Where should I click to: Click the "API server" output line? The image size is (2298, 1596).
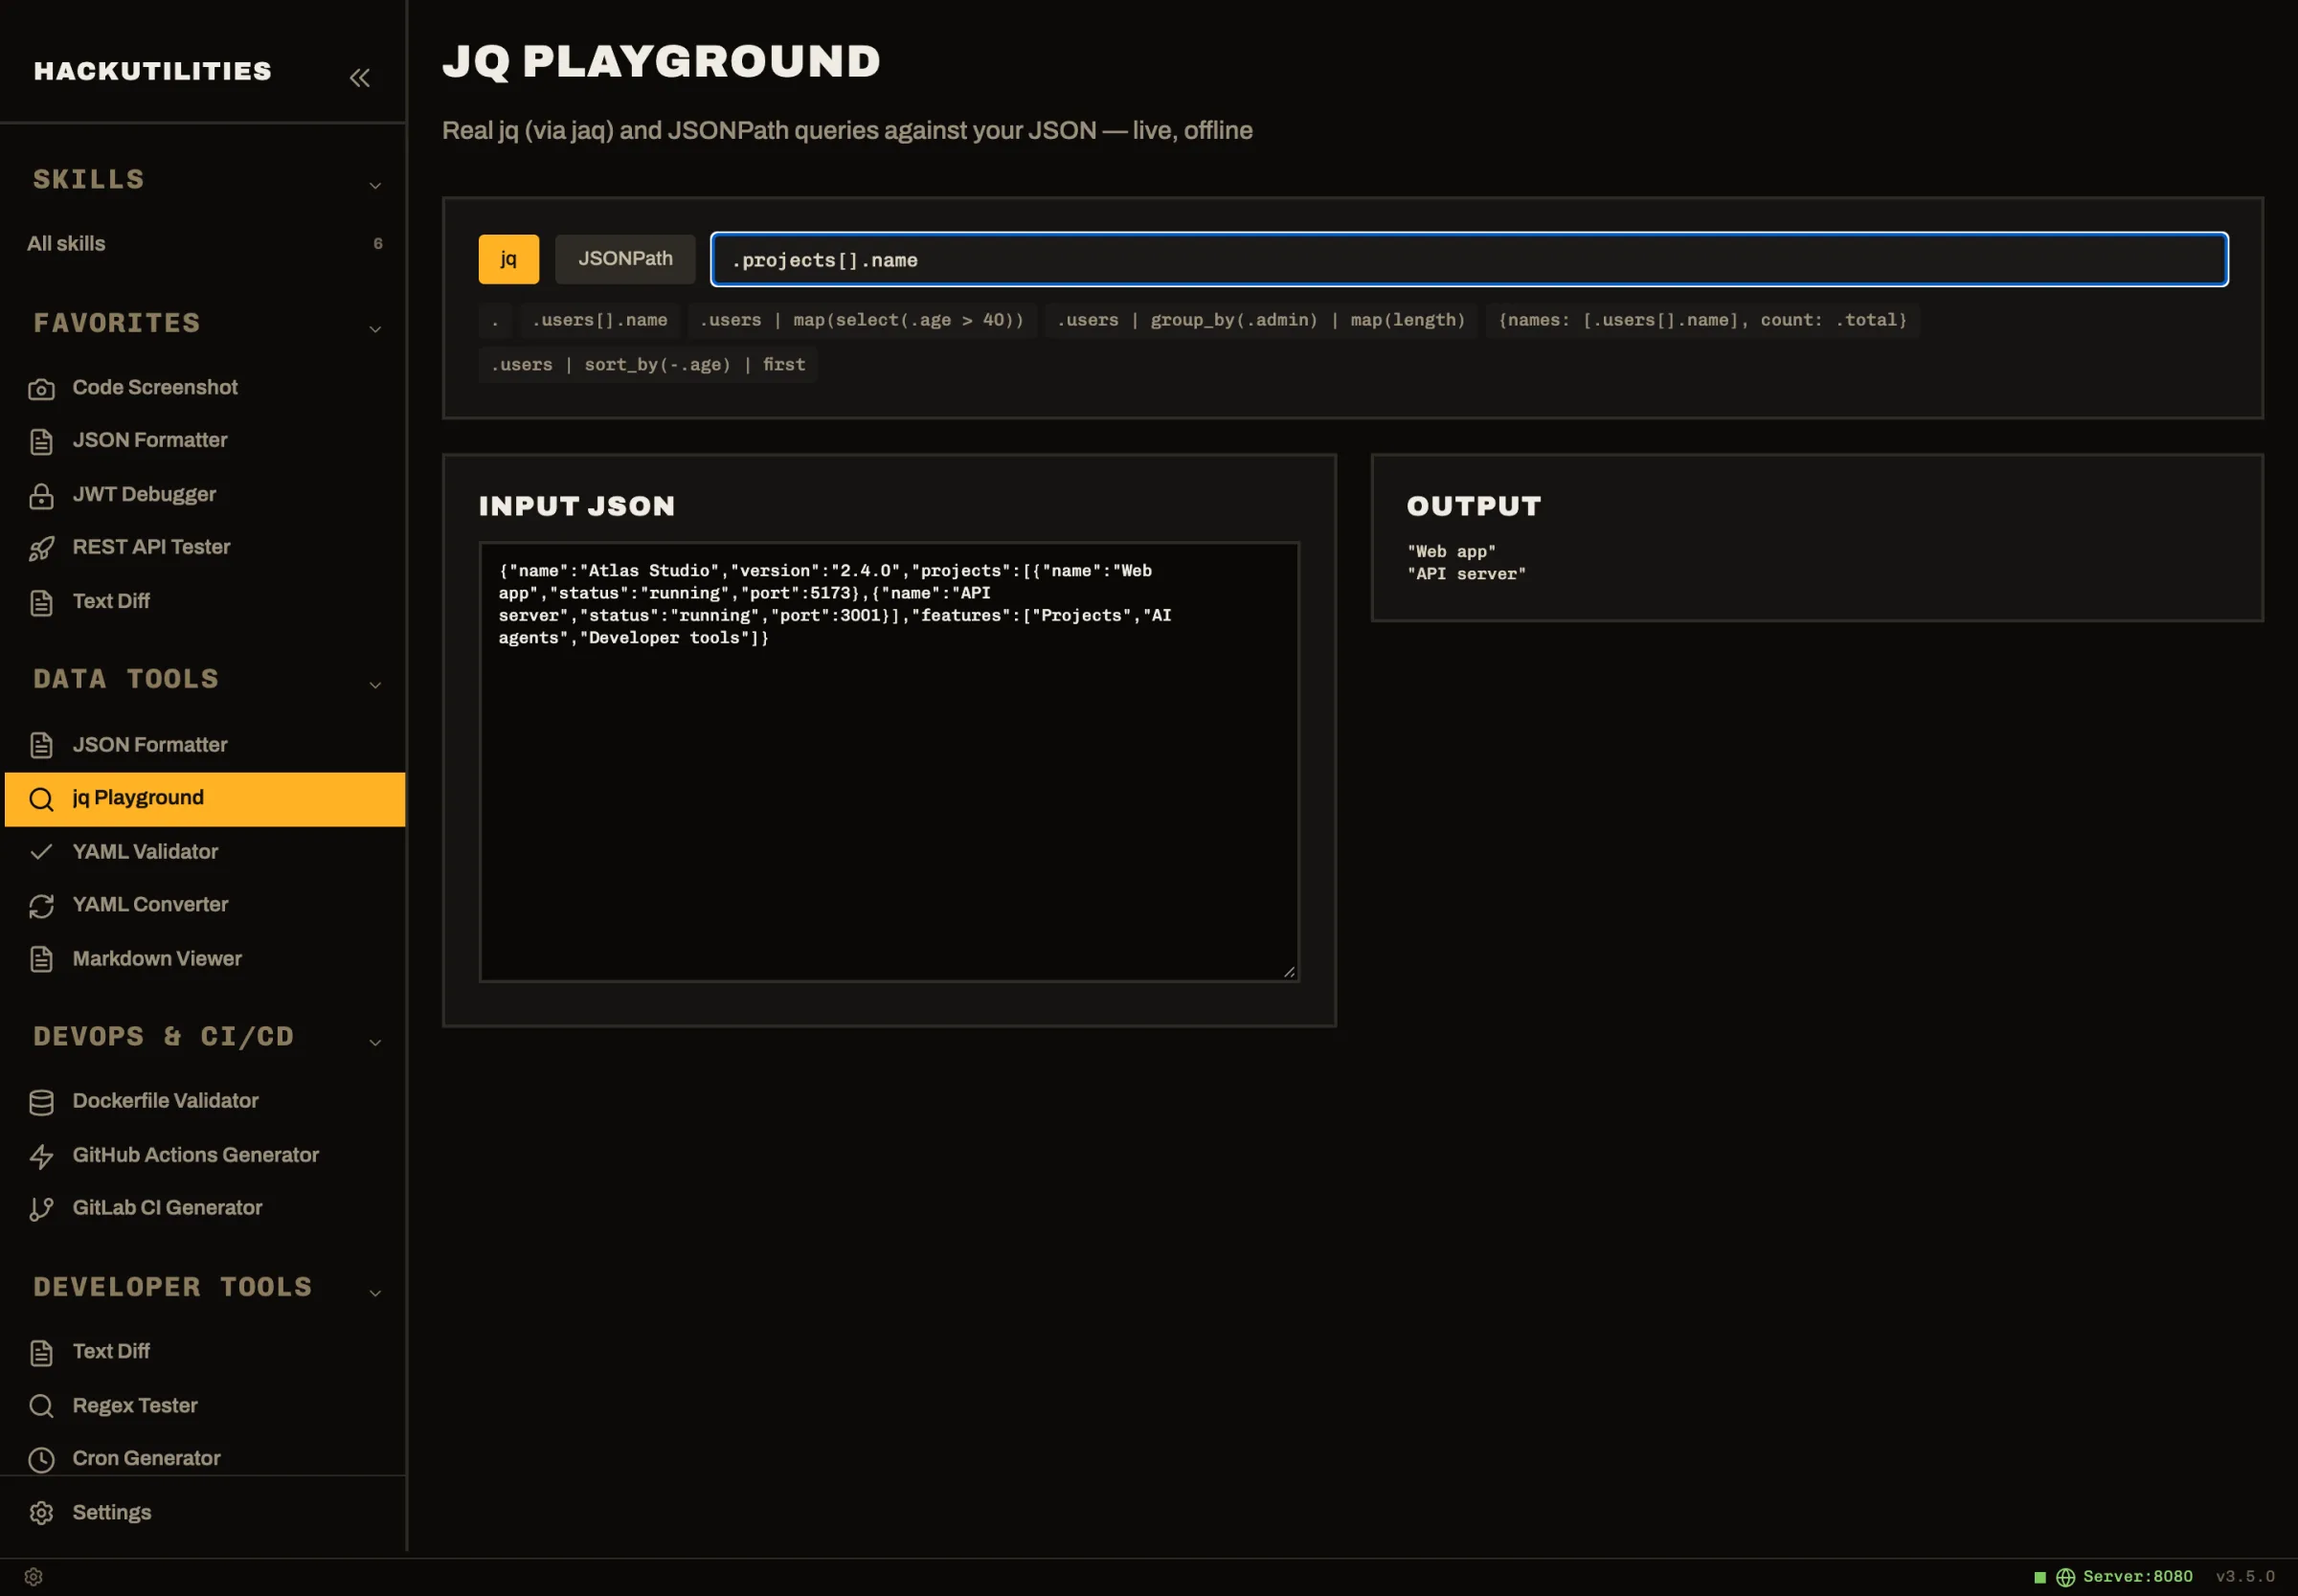[x=1466, y=574]
